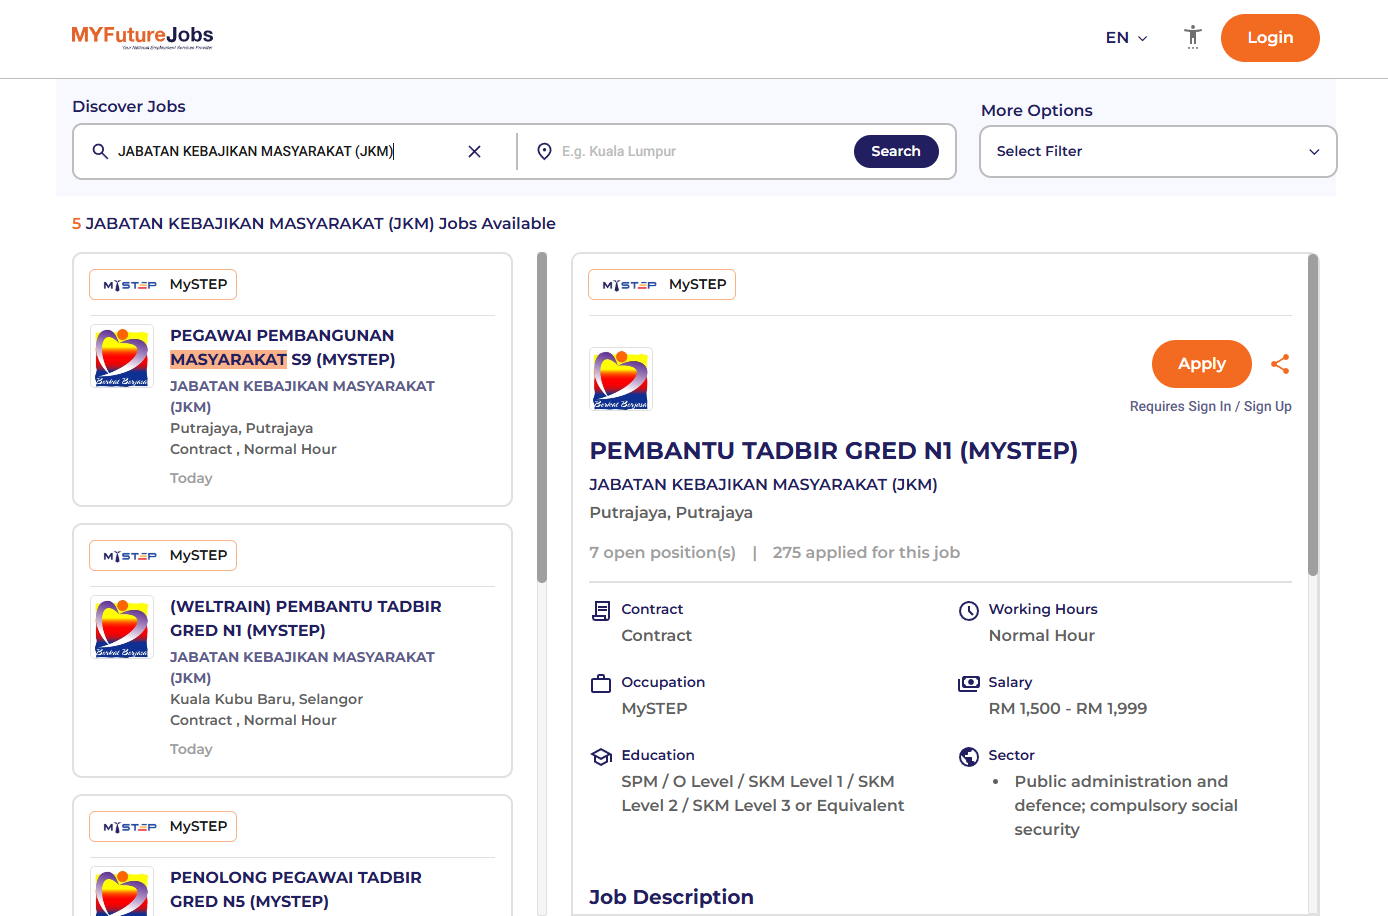This screenshot has width=1388, height=916.
Task: Click the Job Description heading
Action: [671, 897]
